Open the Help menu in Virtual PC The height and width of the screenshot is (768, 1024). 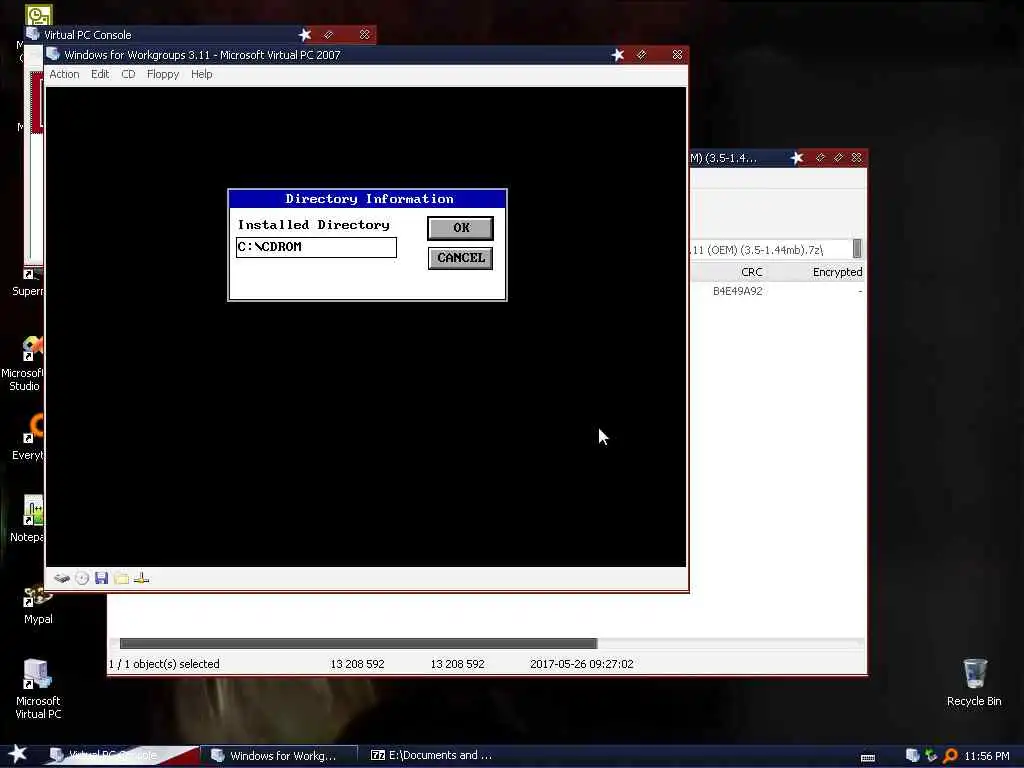pyautogui.click(x=201, y=74)
